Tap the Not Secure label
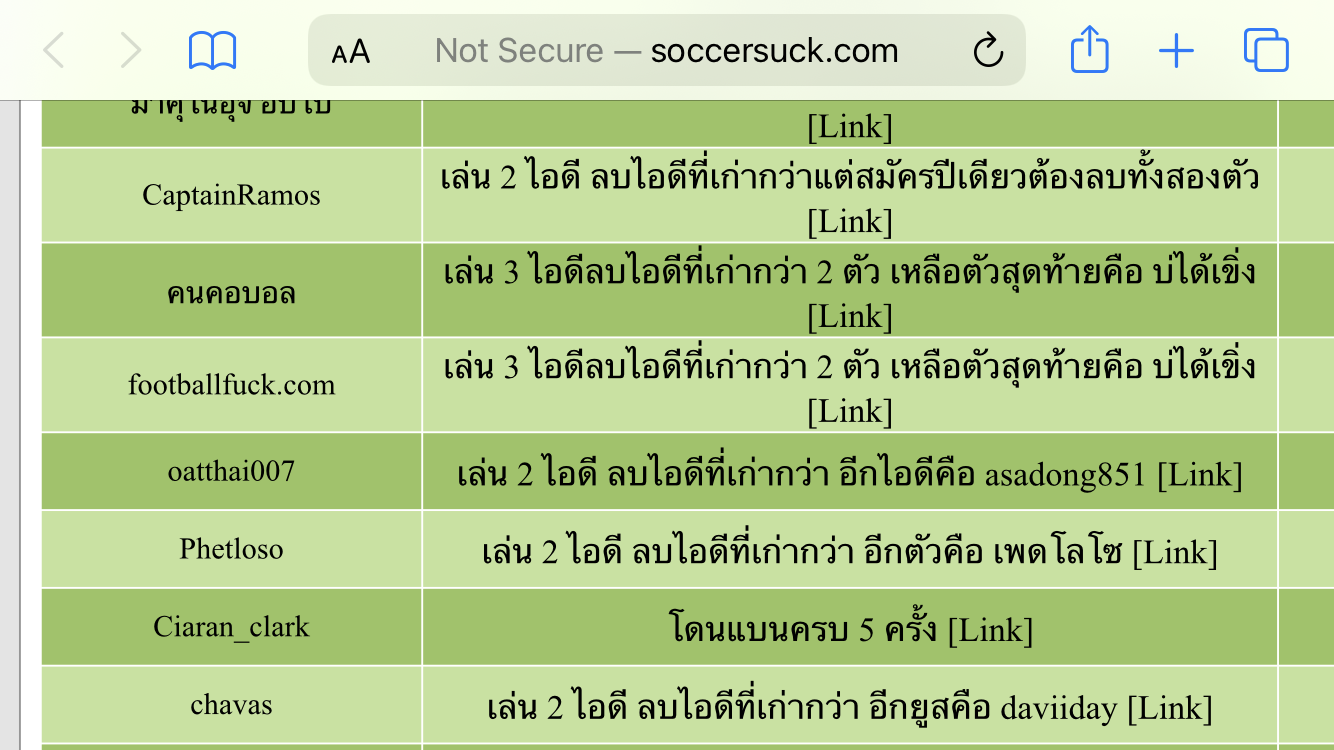 coord(519,50)
